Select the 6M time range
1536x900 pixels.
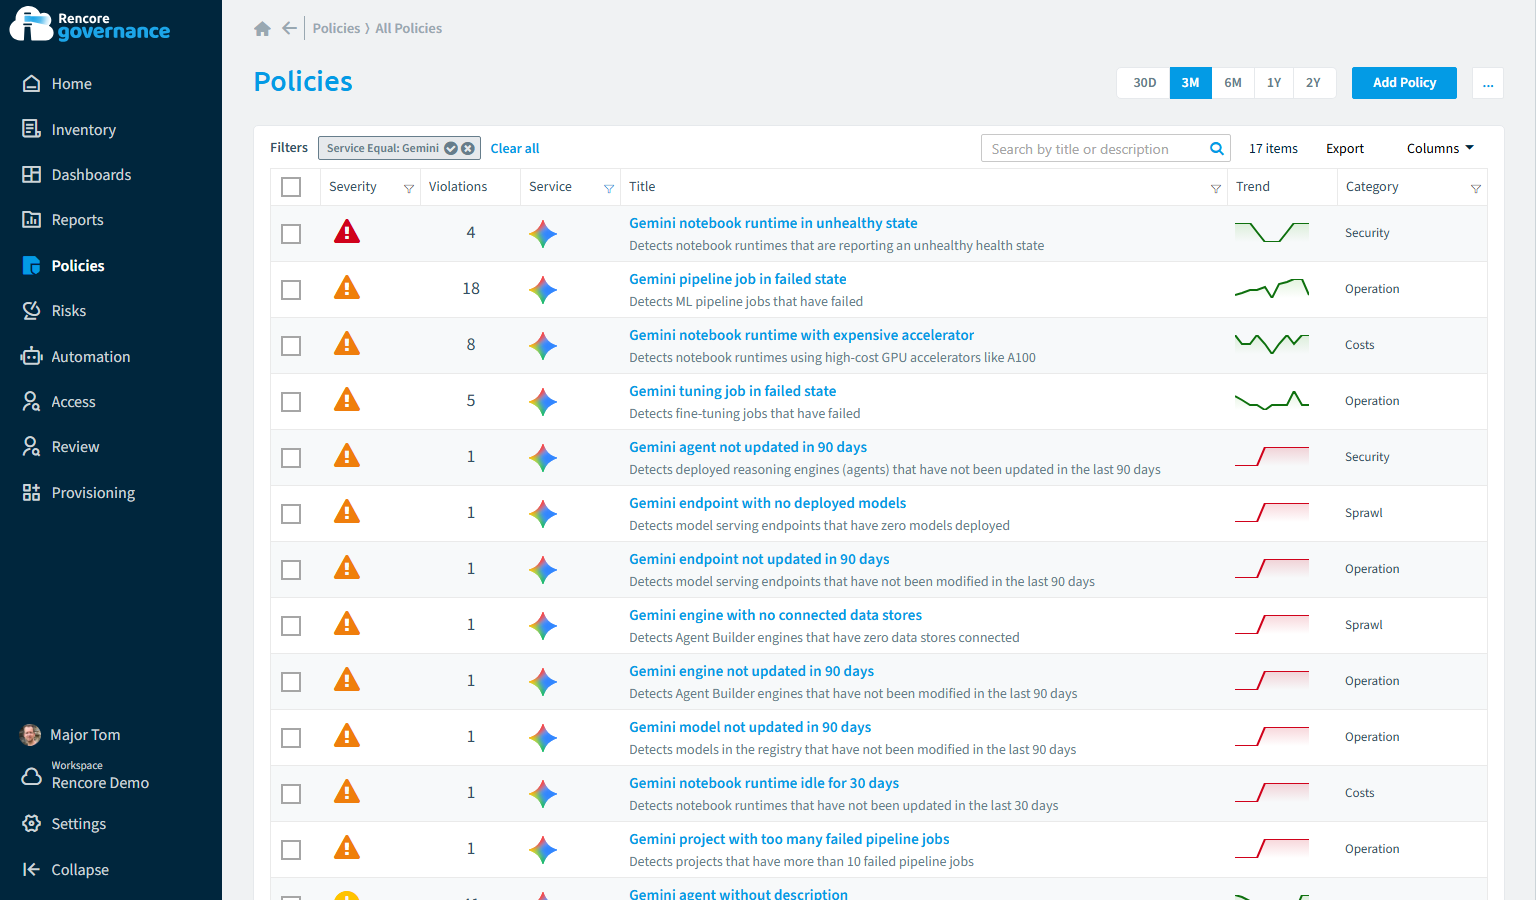[x=1233, y=83]
